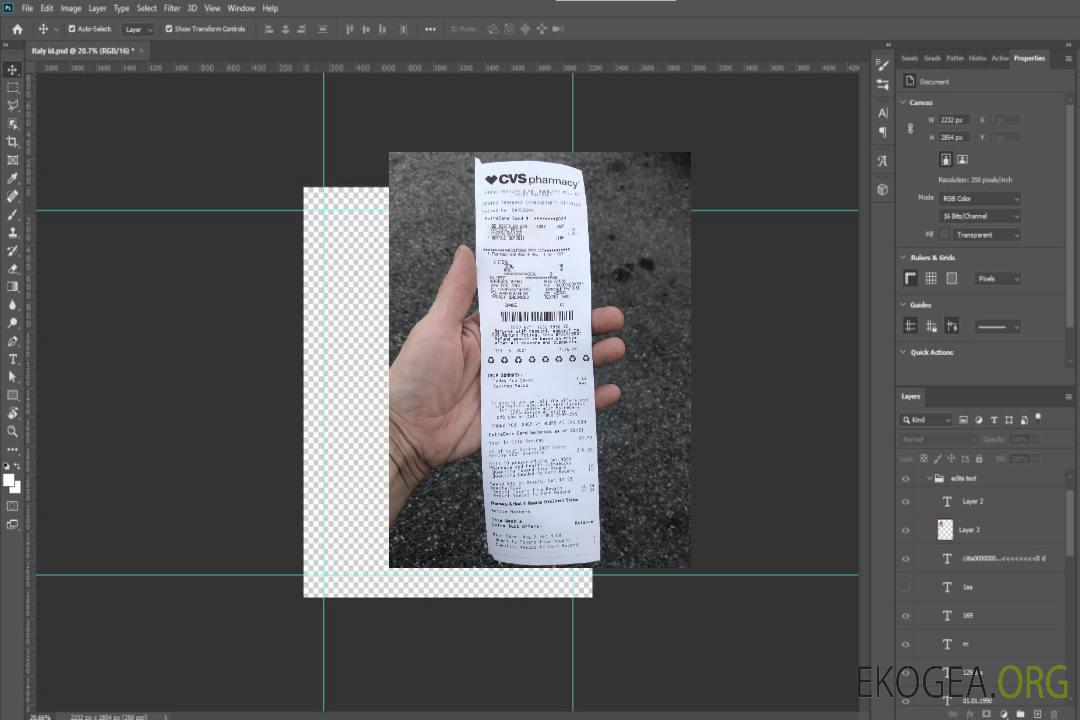Click the foreground color swatch

[8, 481]
